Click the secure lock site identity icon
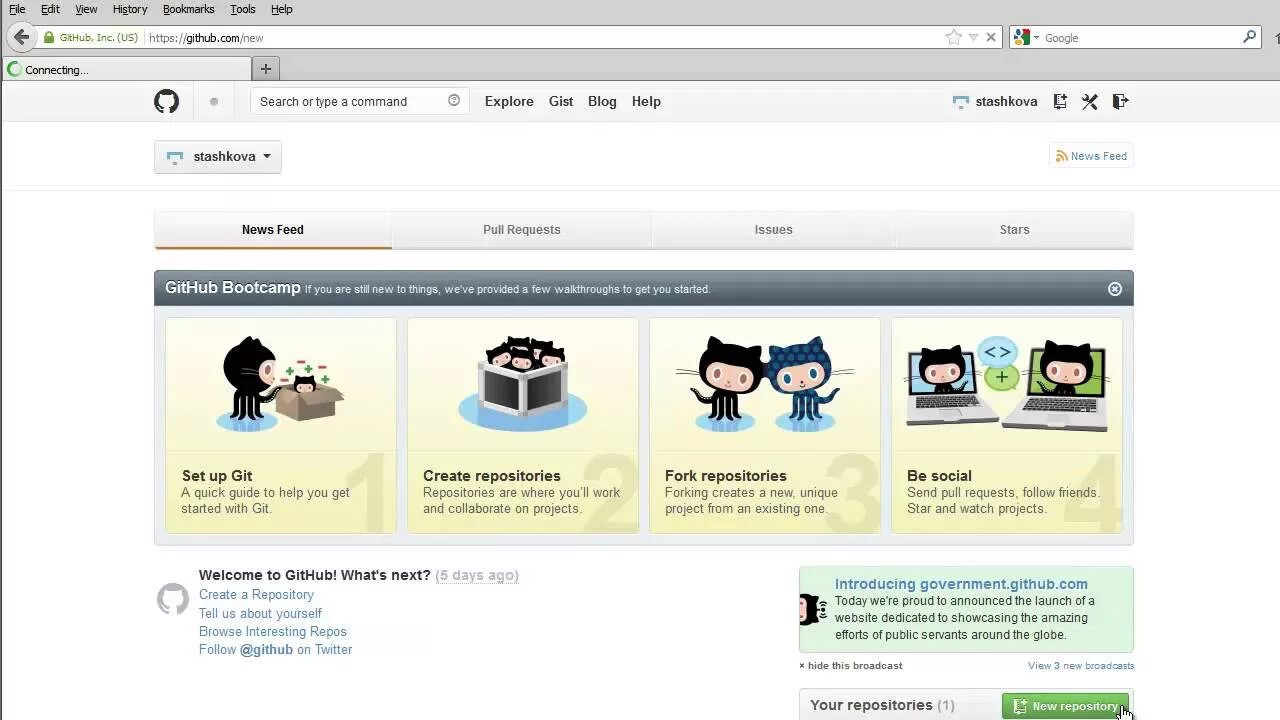Screen dimensions: 1280x720 tap(49, 37)
